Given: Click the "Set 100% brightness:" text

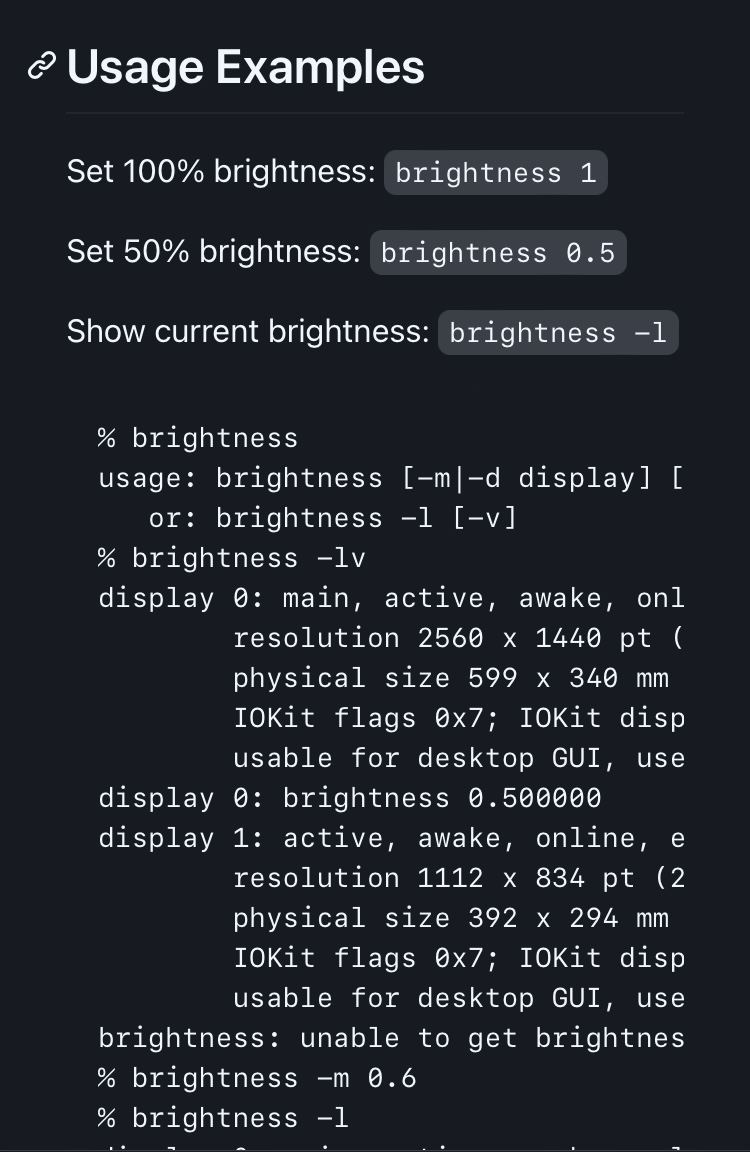Looking at the screenshot, I should [220, 172].
